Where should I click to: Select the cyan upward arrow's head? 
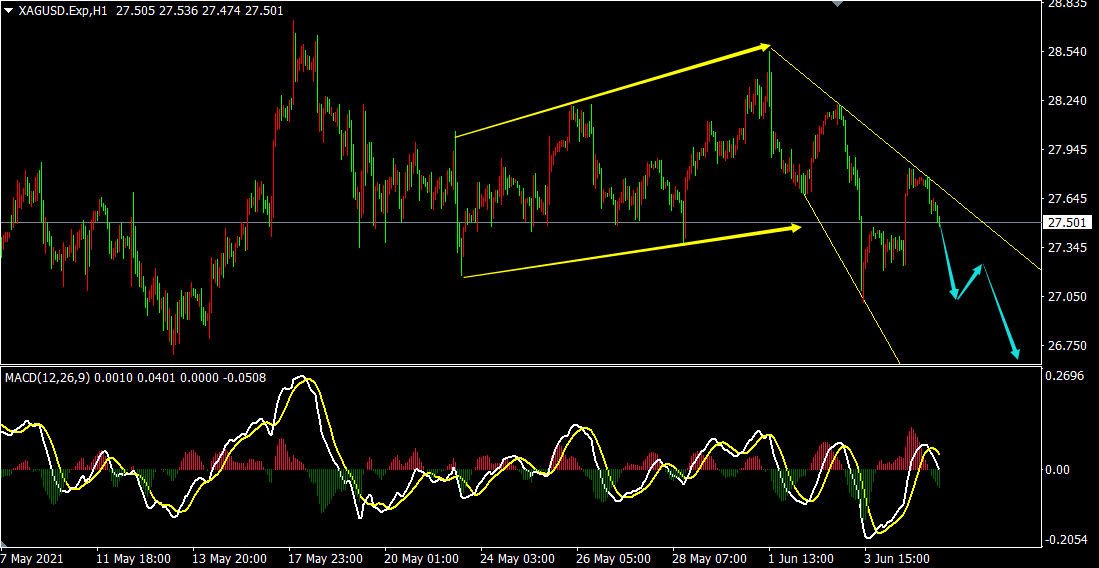point(982,266)
